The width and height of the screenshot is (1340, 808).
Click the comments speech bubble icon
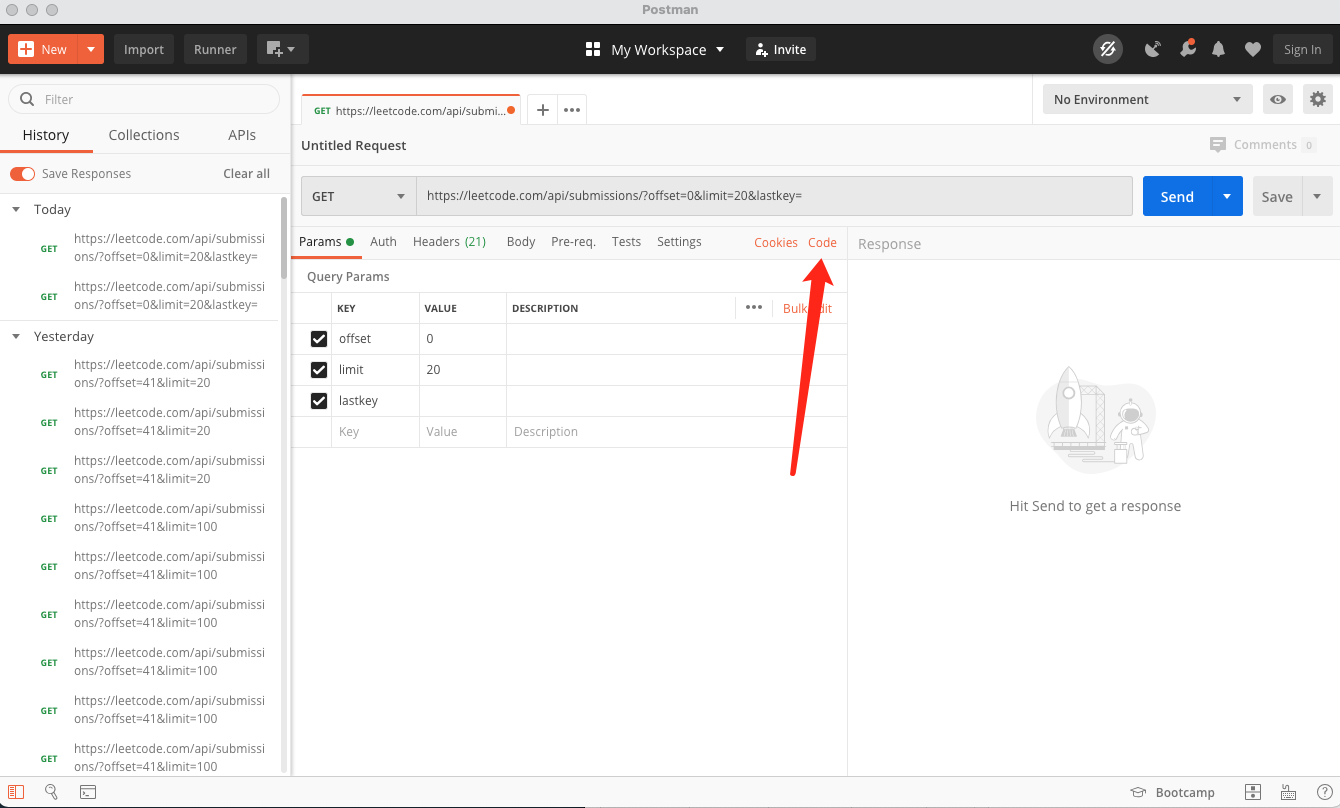tap(1217, 145)
